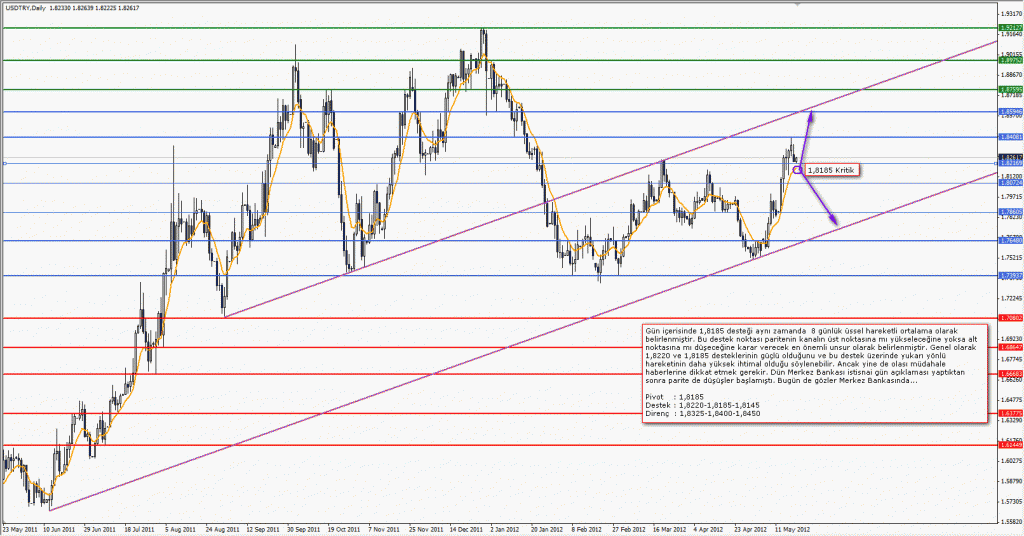Select the green 1.92127 price level label
This screenshot has height=536, width=1024.
[1010, 27]
